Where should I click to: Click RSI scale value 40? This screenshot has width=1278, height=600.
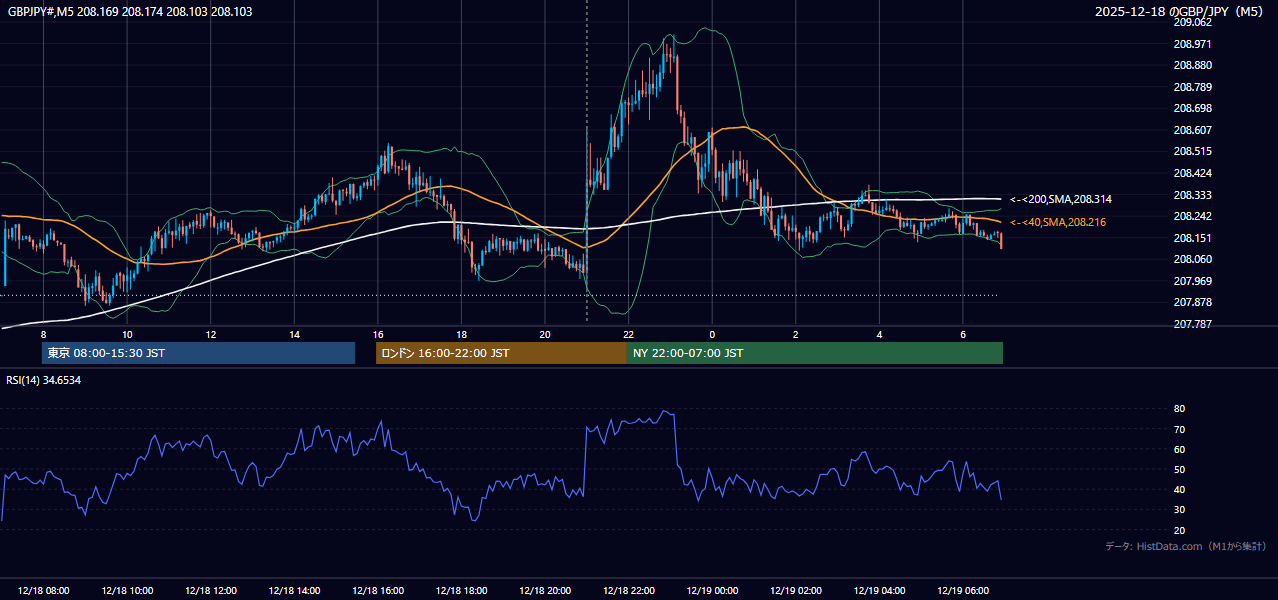tap(1179, 490)
